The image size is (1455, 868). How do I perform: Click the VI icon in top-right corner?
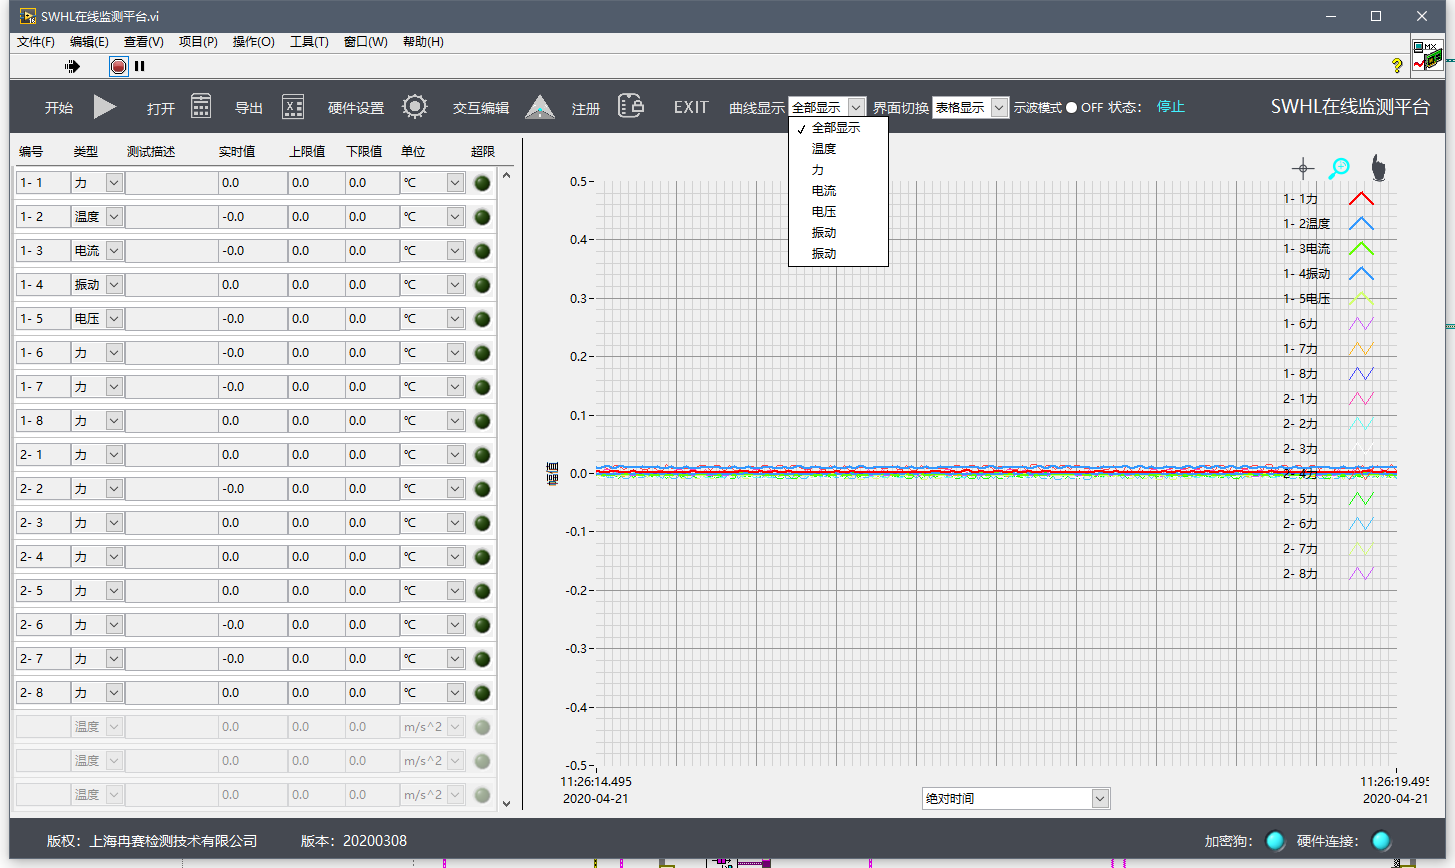click(x=1427, y=56)
